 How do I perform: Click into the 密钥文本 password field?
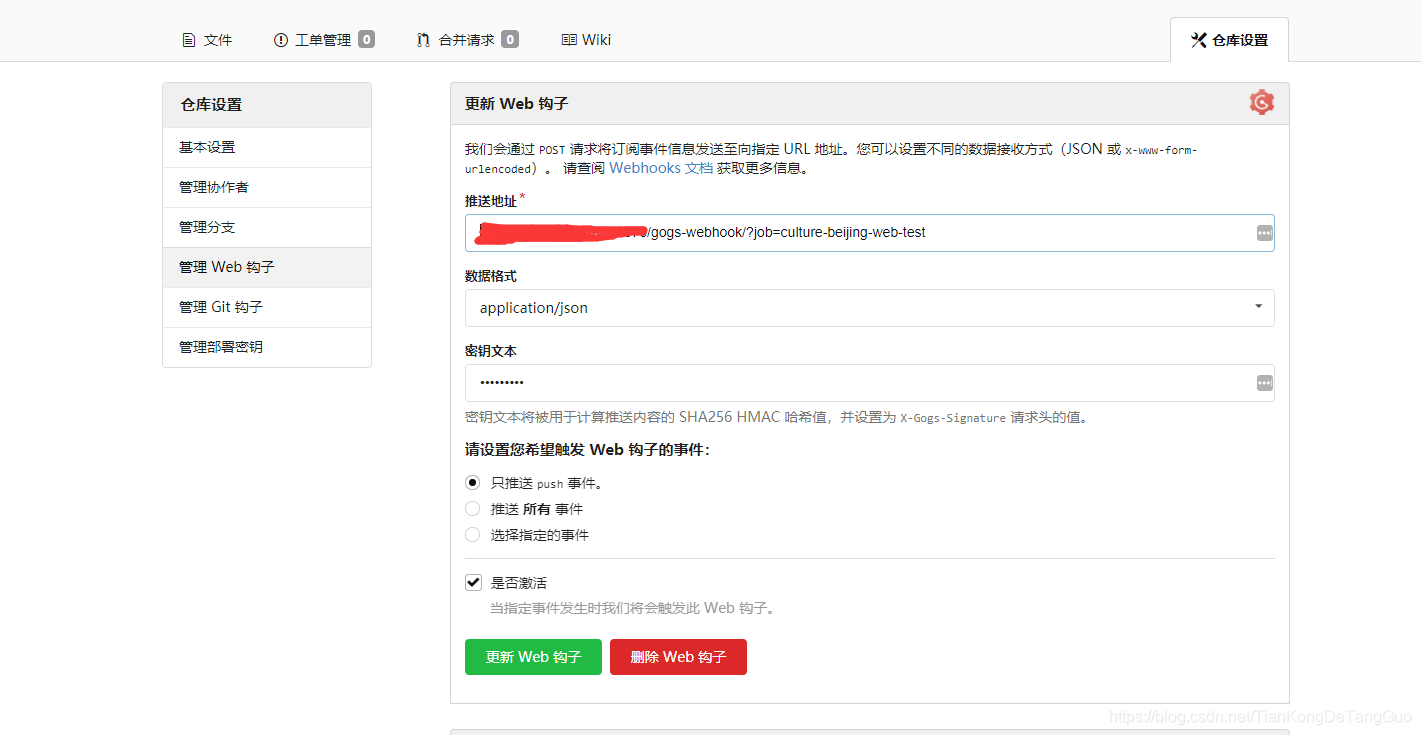tap(869, 383)
